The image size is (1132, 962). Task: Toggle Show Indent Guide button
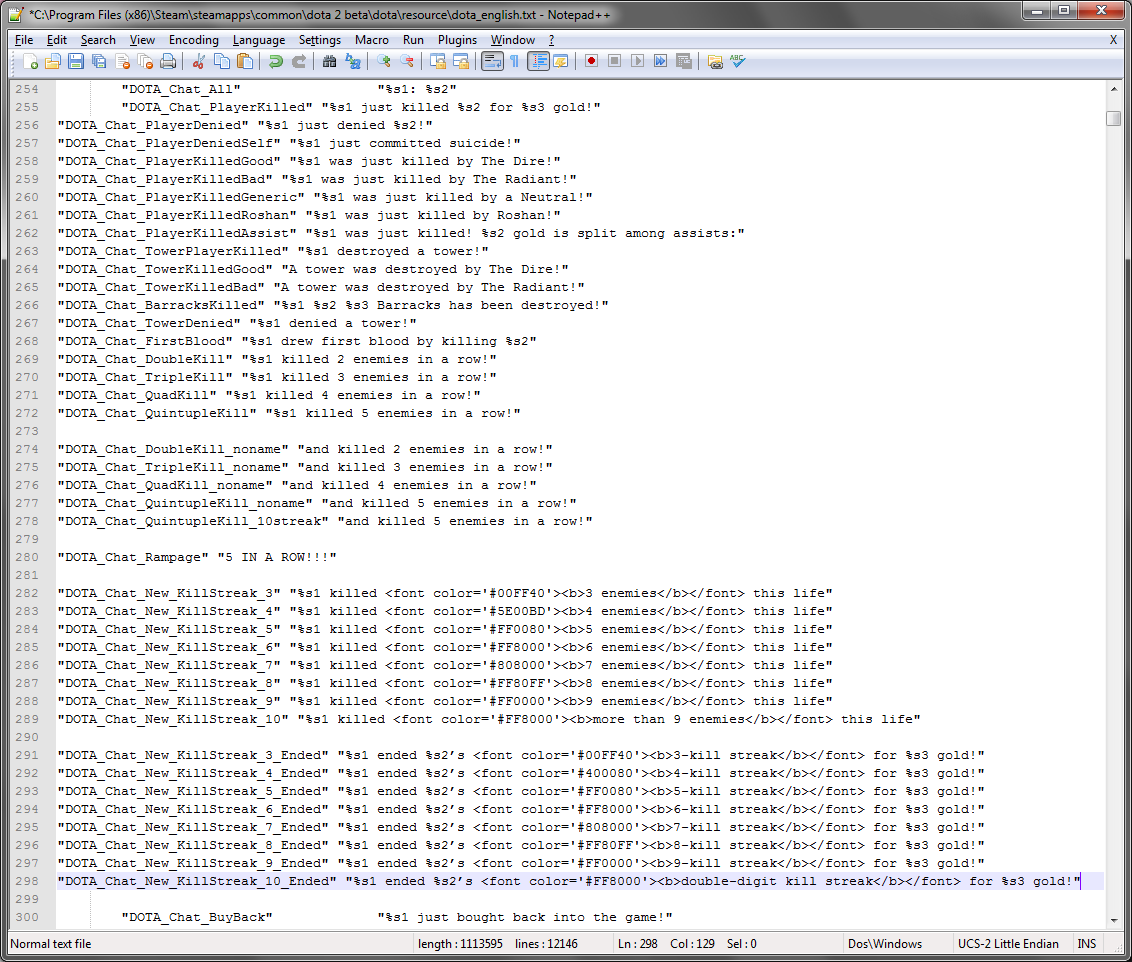pyautogui.click(x=538, y=62)
